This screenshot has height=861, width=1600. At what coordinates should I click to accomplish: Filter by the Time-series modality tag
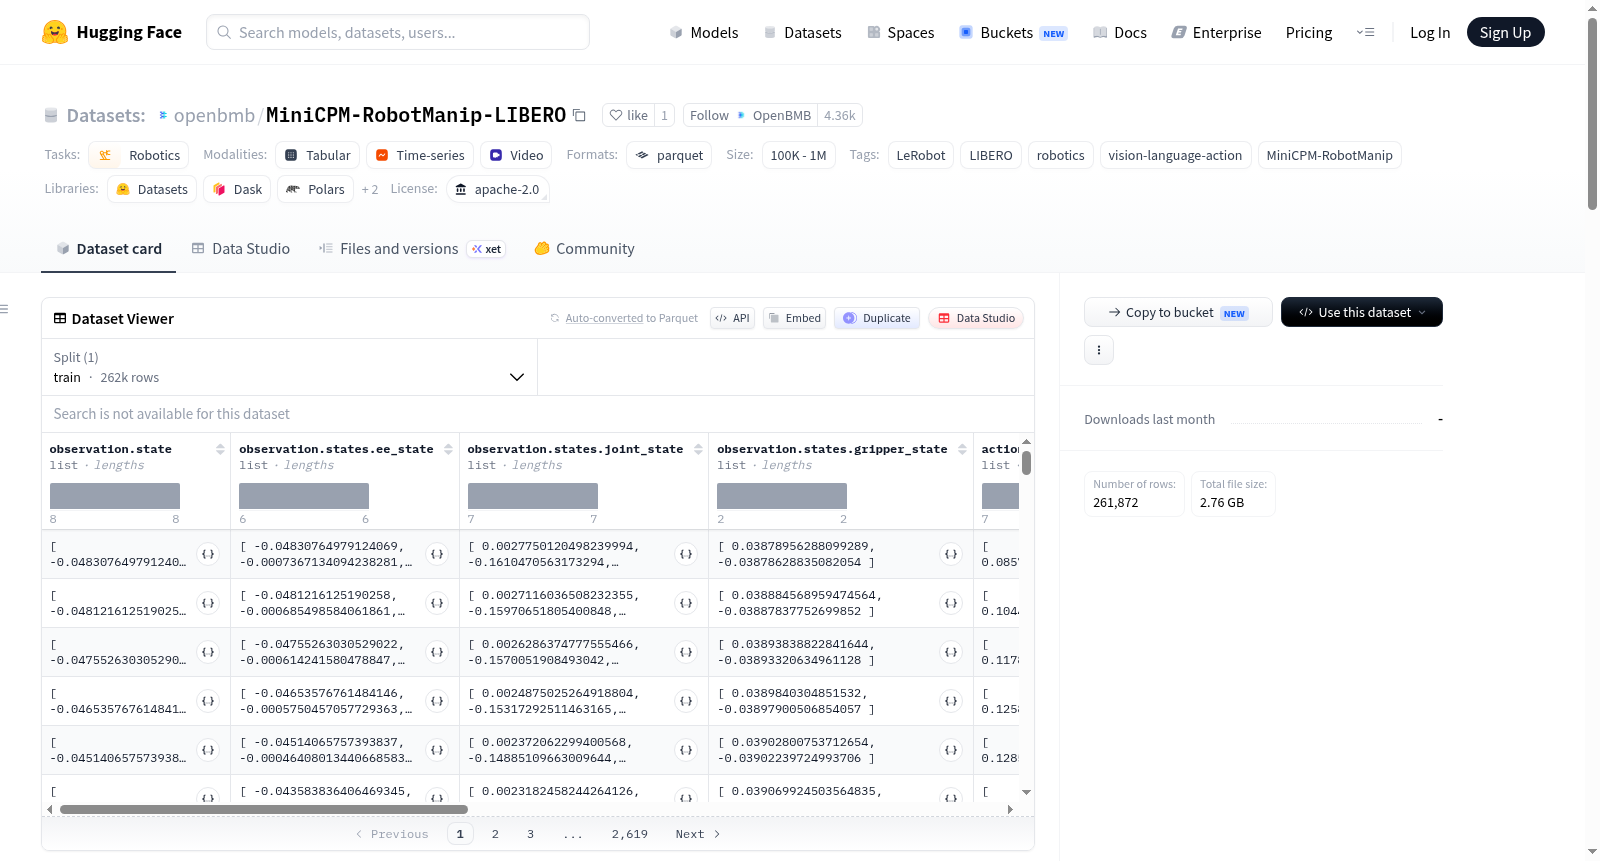pos(419,155)
